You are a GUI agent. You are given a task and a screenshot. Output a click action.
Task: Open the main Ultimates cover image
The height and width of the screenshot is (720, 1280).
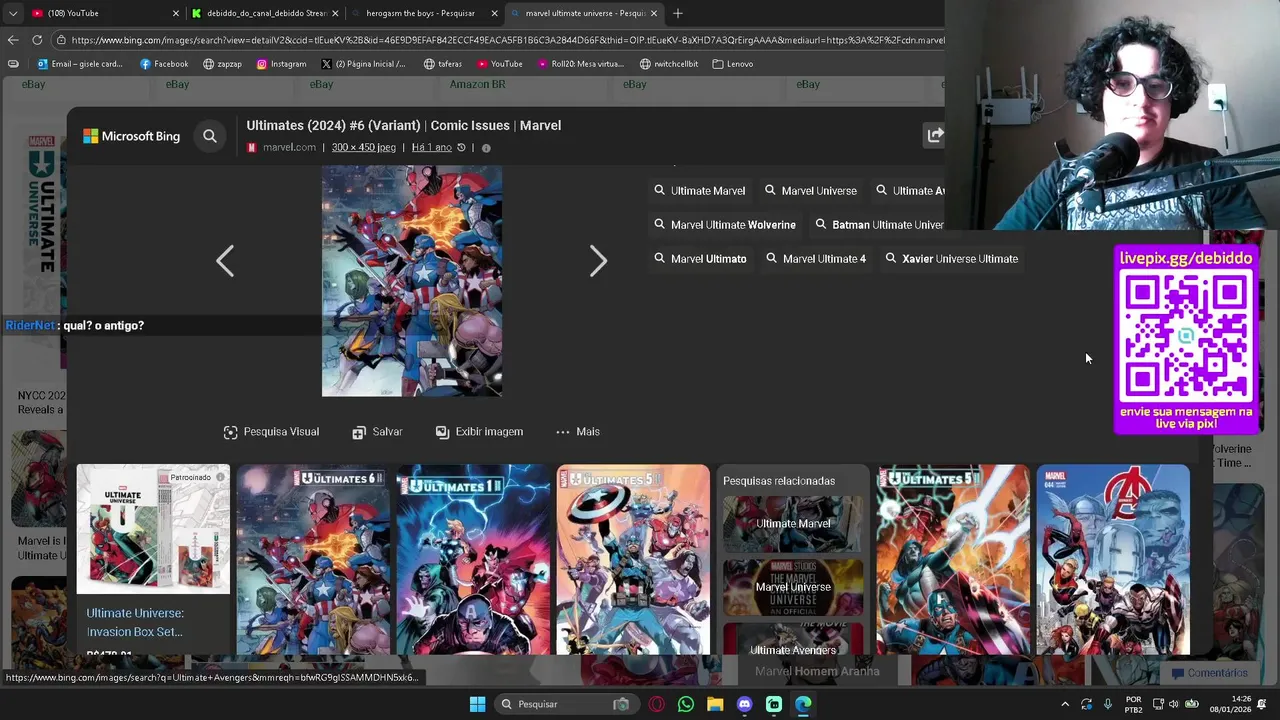pyautogui.click(x=412, y=281)
